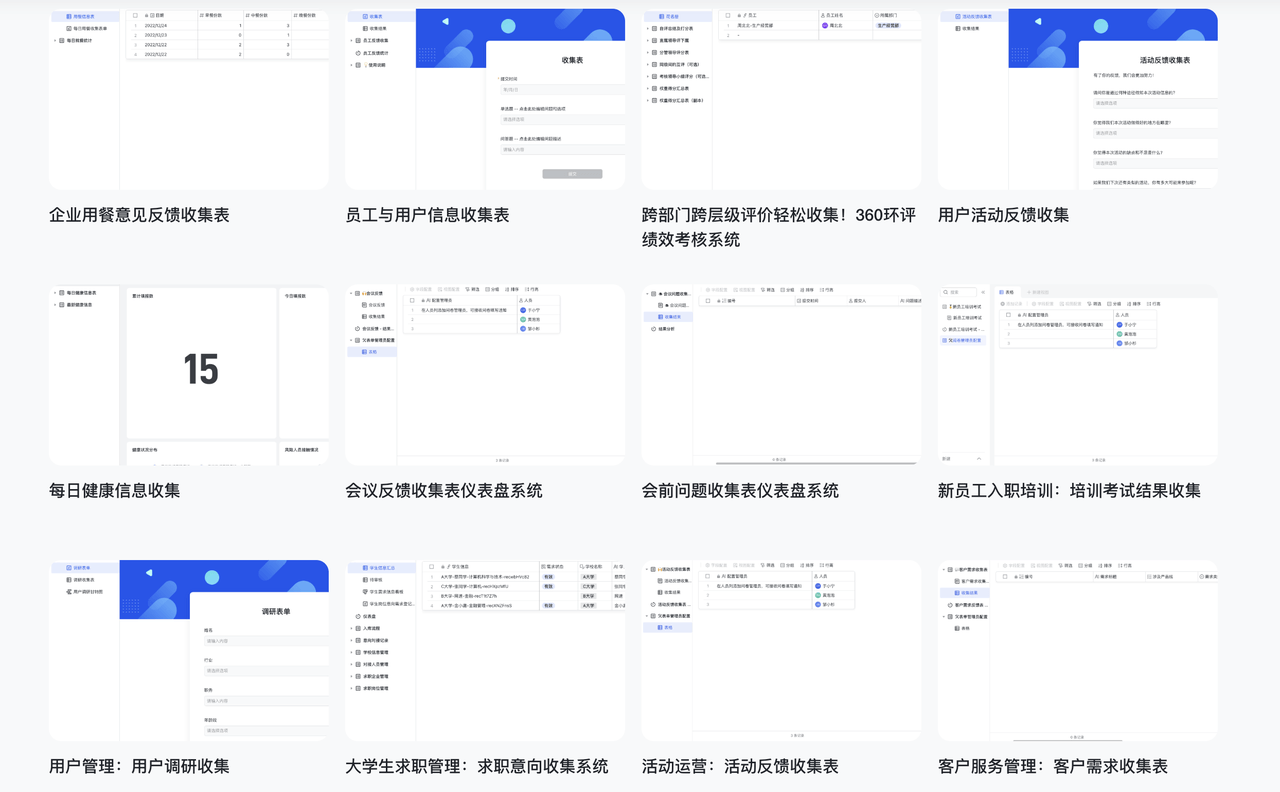The width and height of the screenshot is (1280, 792).
Task: Click 新员工入职培训:培训考试结果收集 title
Action: pyautogui.click(x=1069, y=491)
